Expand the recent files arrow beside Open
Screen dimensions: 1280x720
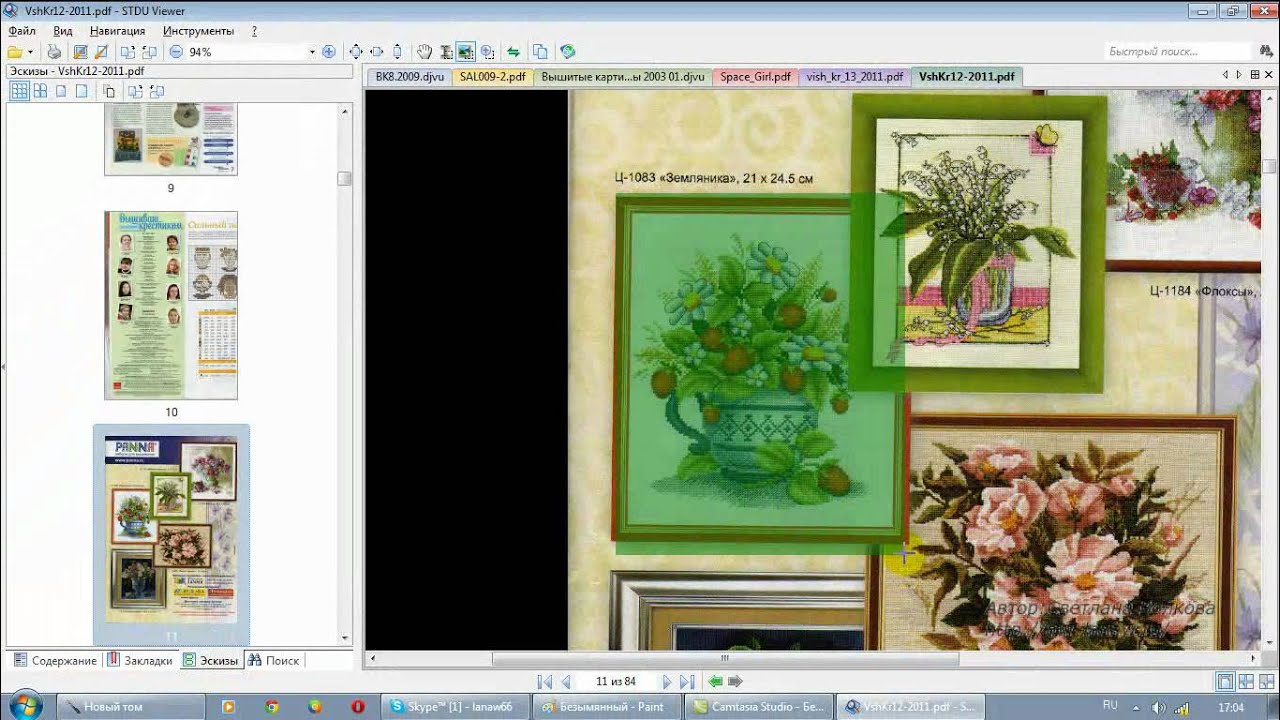[x=30, y=52]
